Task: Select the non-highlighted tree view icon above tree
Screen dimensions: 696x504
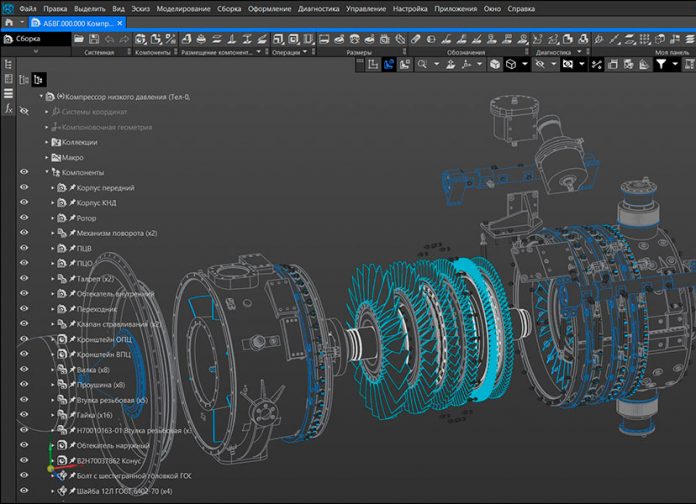Action: tap(24, 79)
